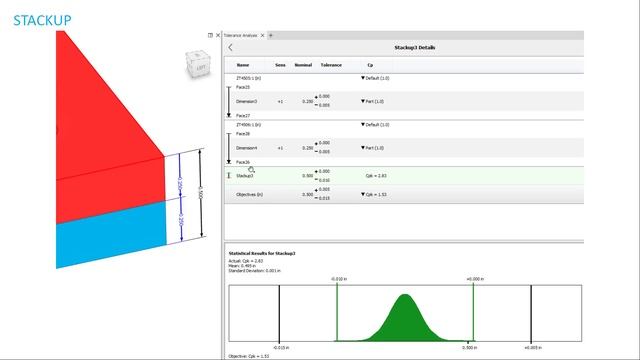This screenshot has width=640, height=360.
Task: Click the Stackup3 row icon
Action: (x=229, y=176)
